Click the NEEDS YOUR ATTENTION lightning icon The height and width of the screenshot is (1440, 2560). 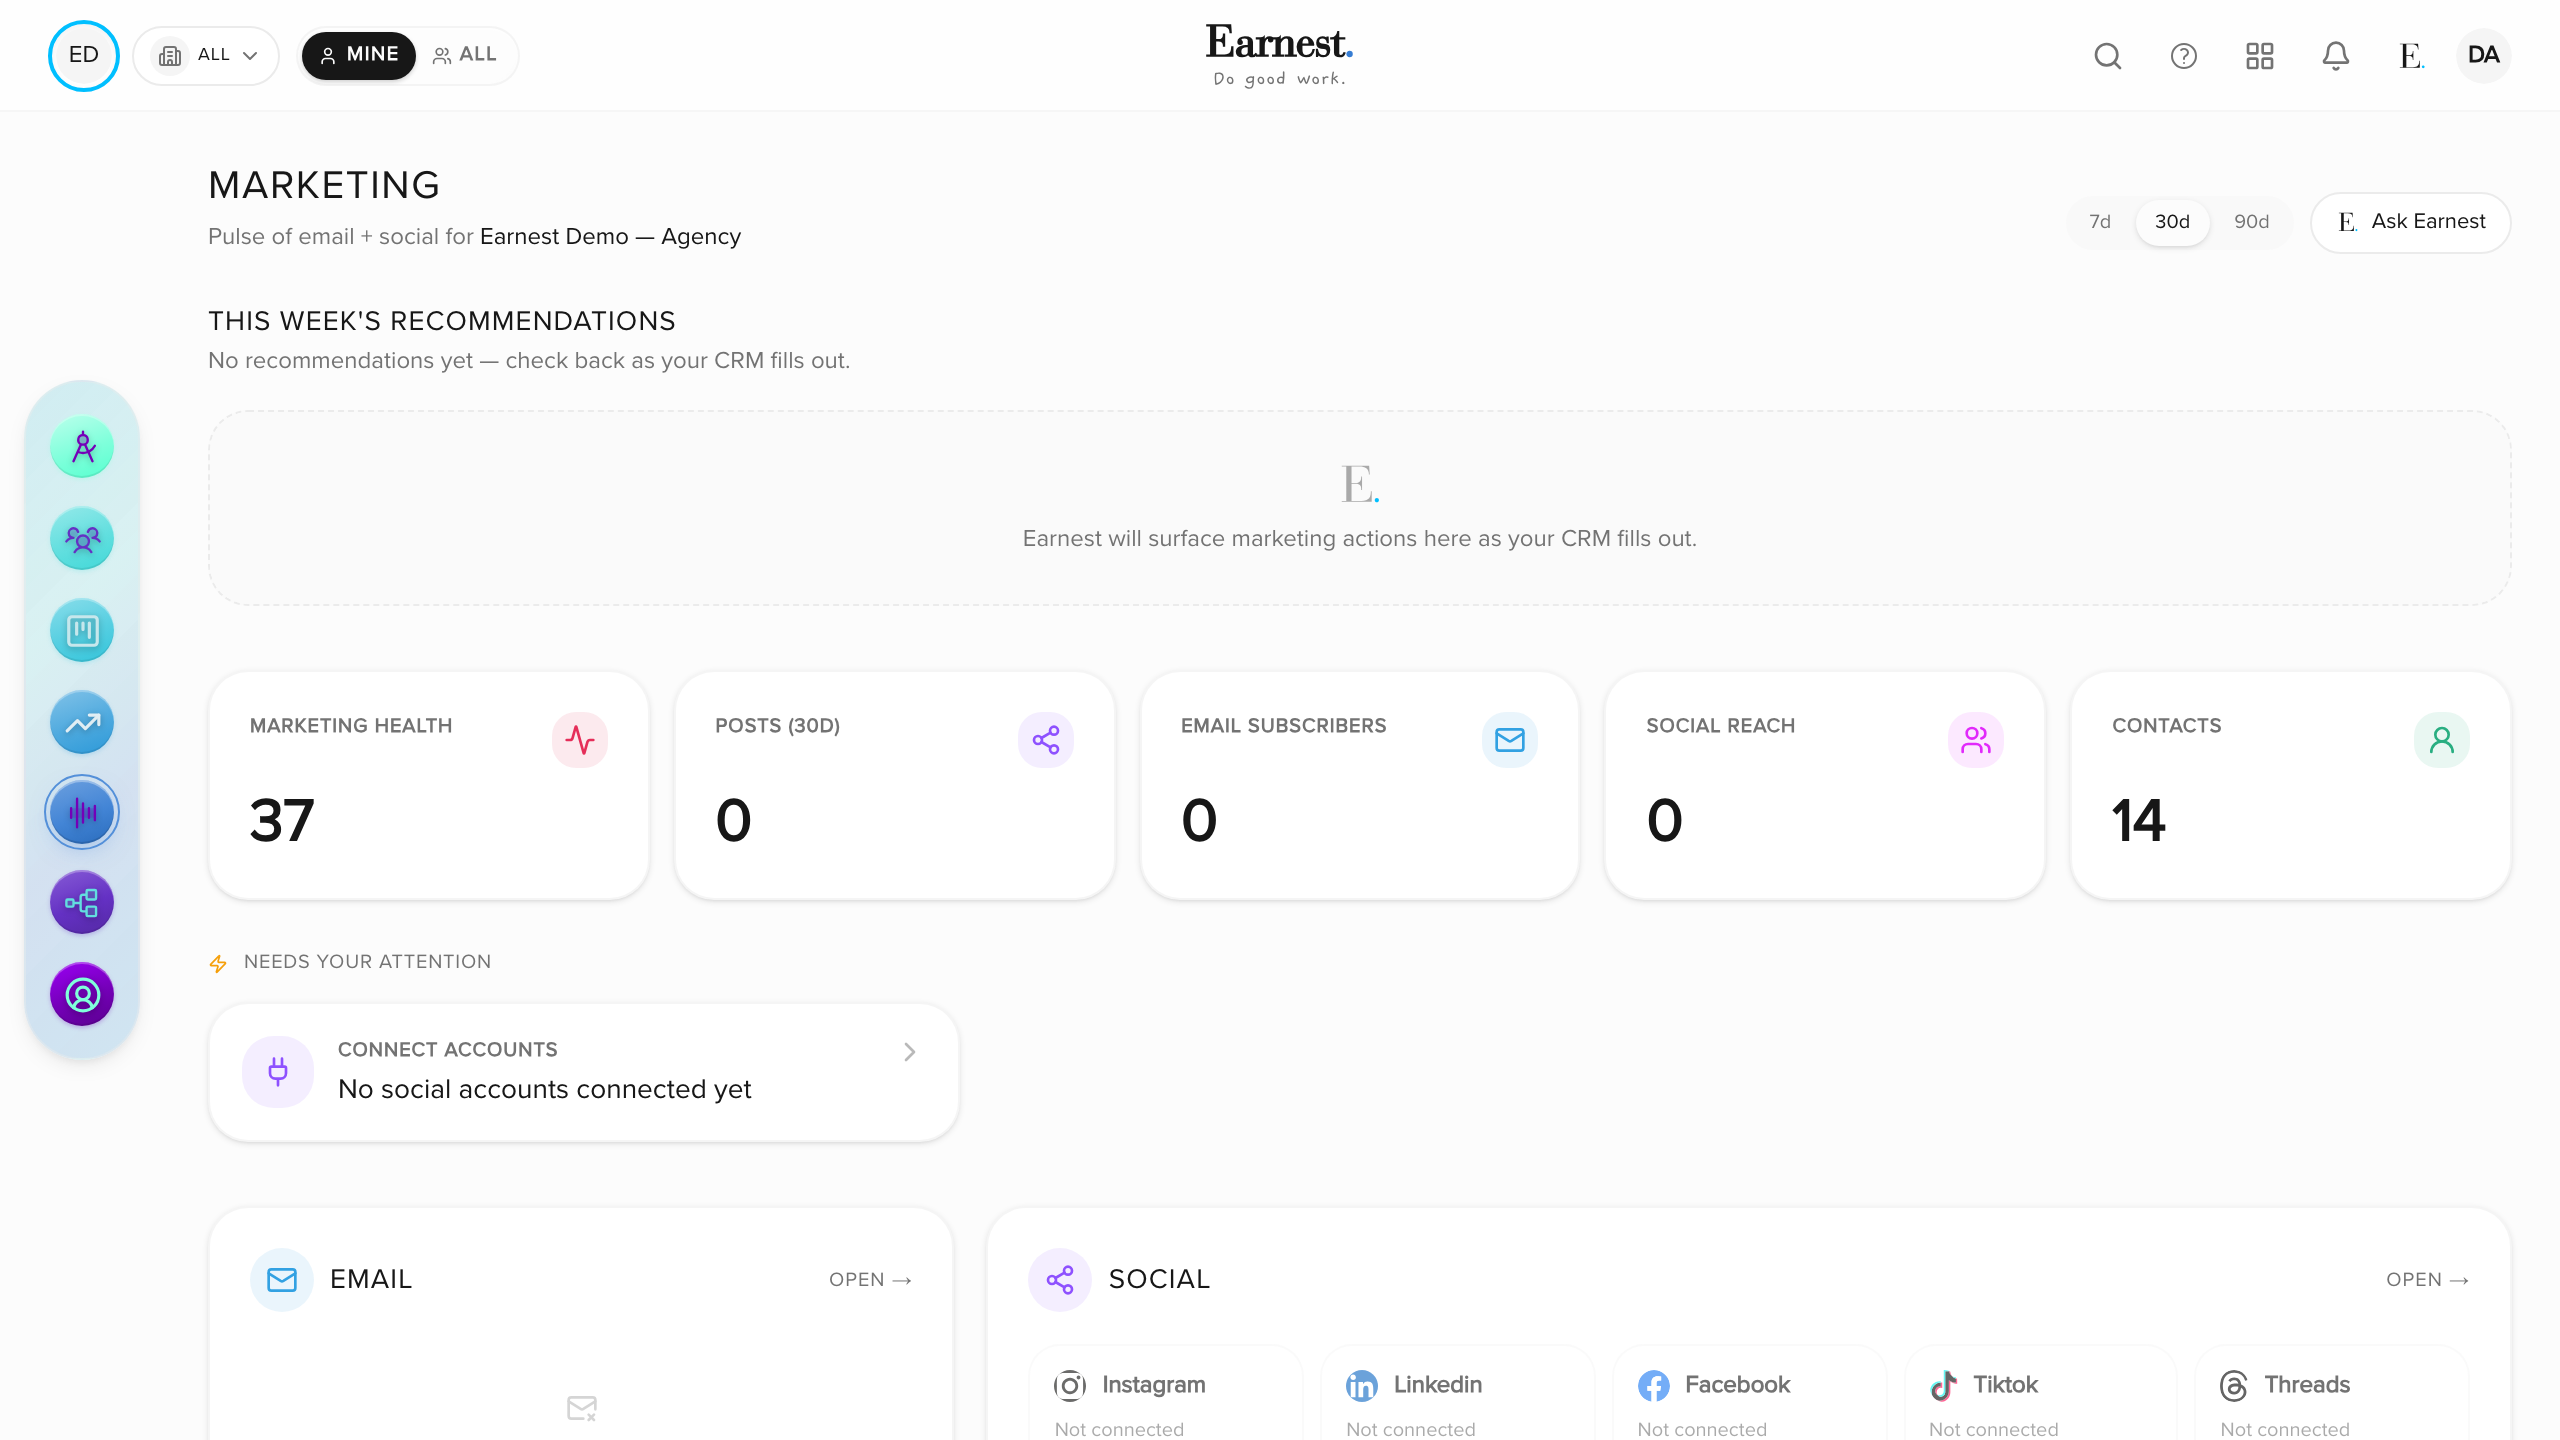218,964
